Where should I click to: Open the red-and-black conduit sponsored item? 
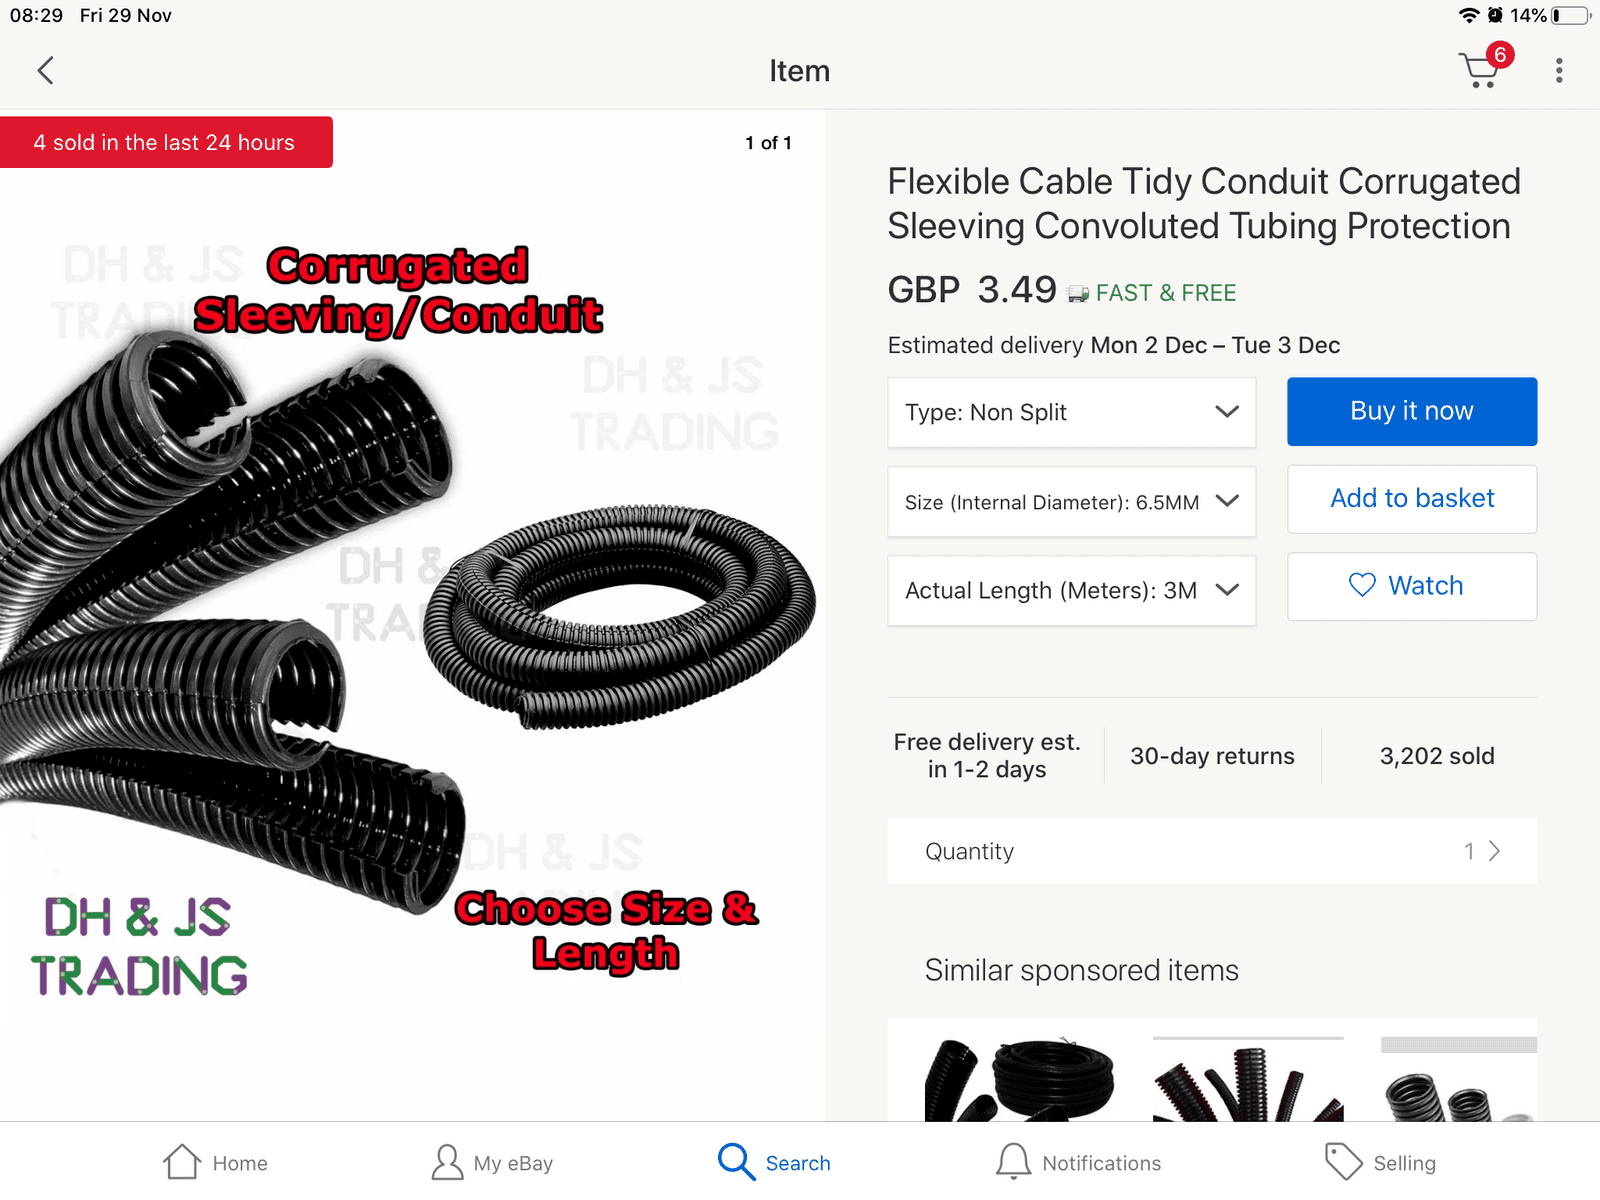coord(1248,1078)
